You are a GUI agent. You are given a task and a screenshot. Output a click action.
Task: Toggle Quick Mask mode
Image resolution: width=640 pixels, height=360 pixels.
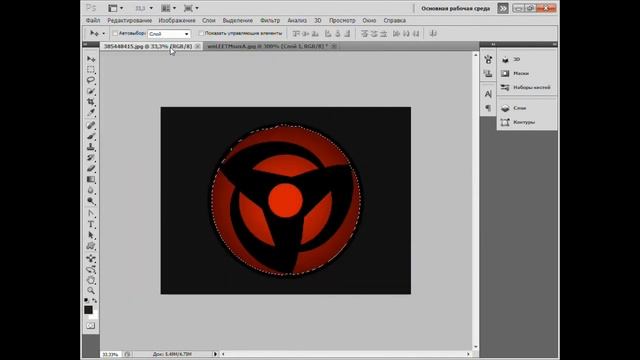tap(91, 326)
